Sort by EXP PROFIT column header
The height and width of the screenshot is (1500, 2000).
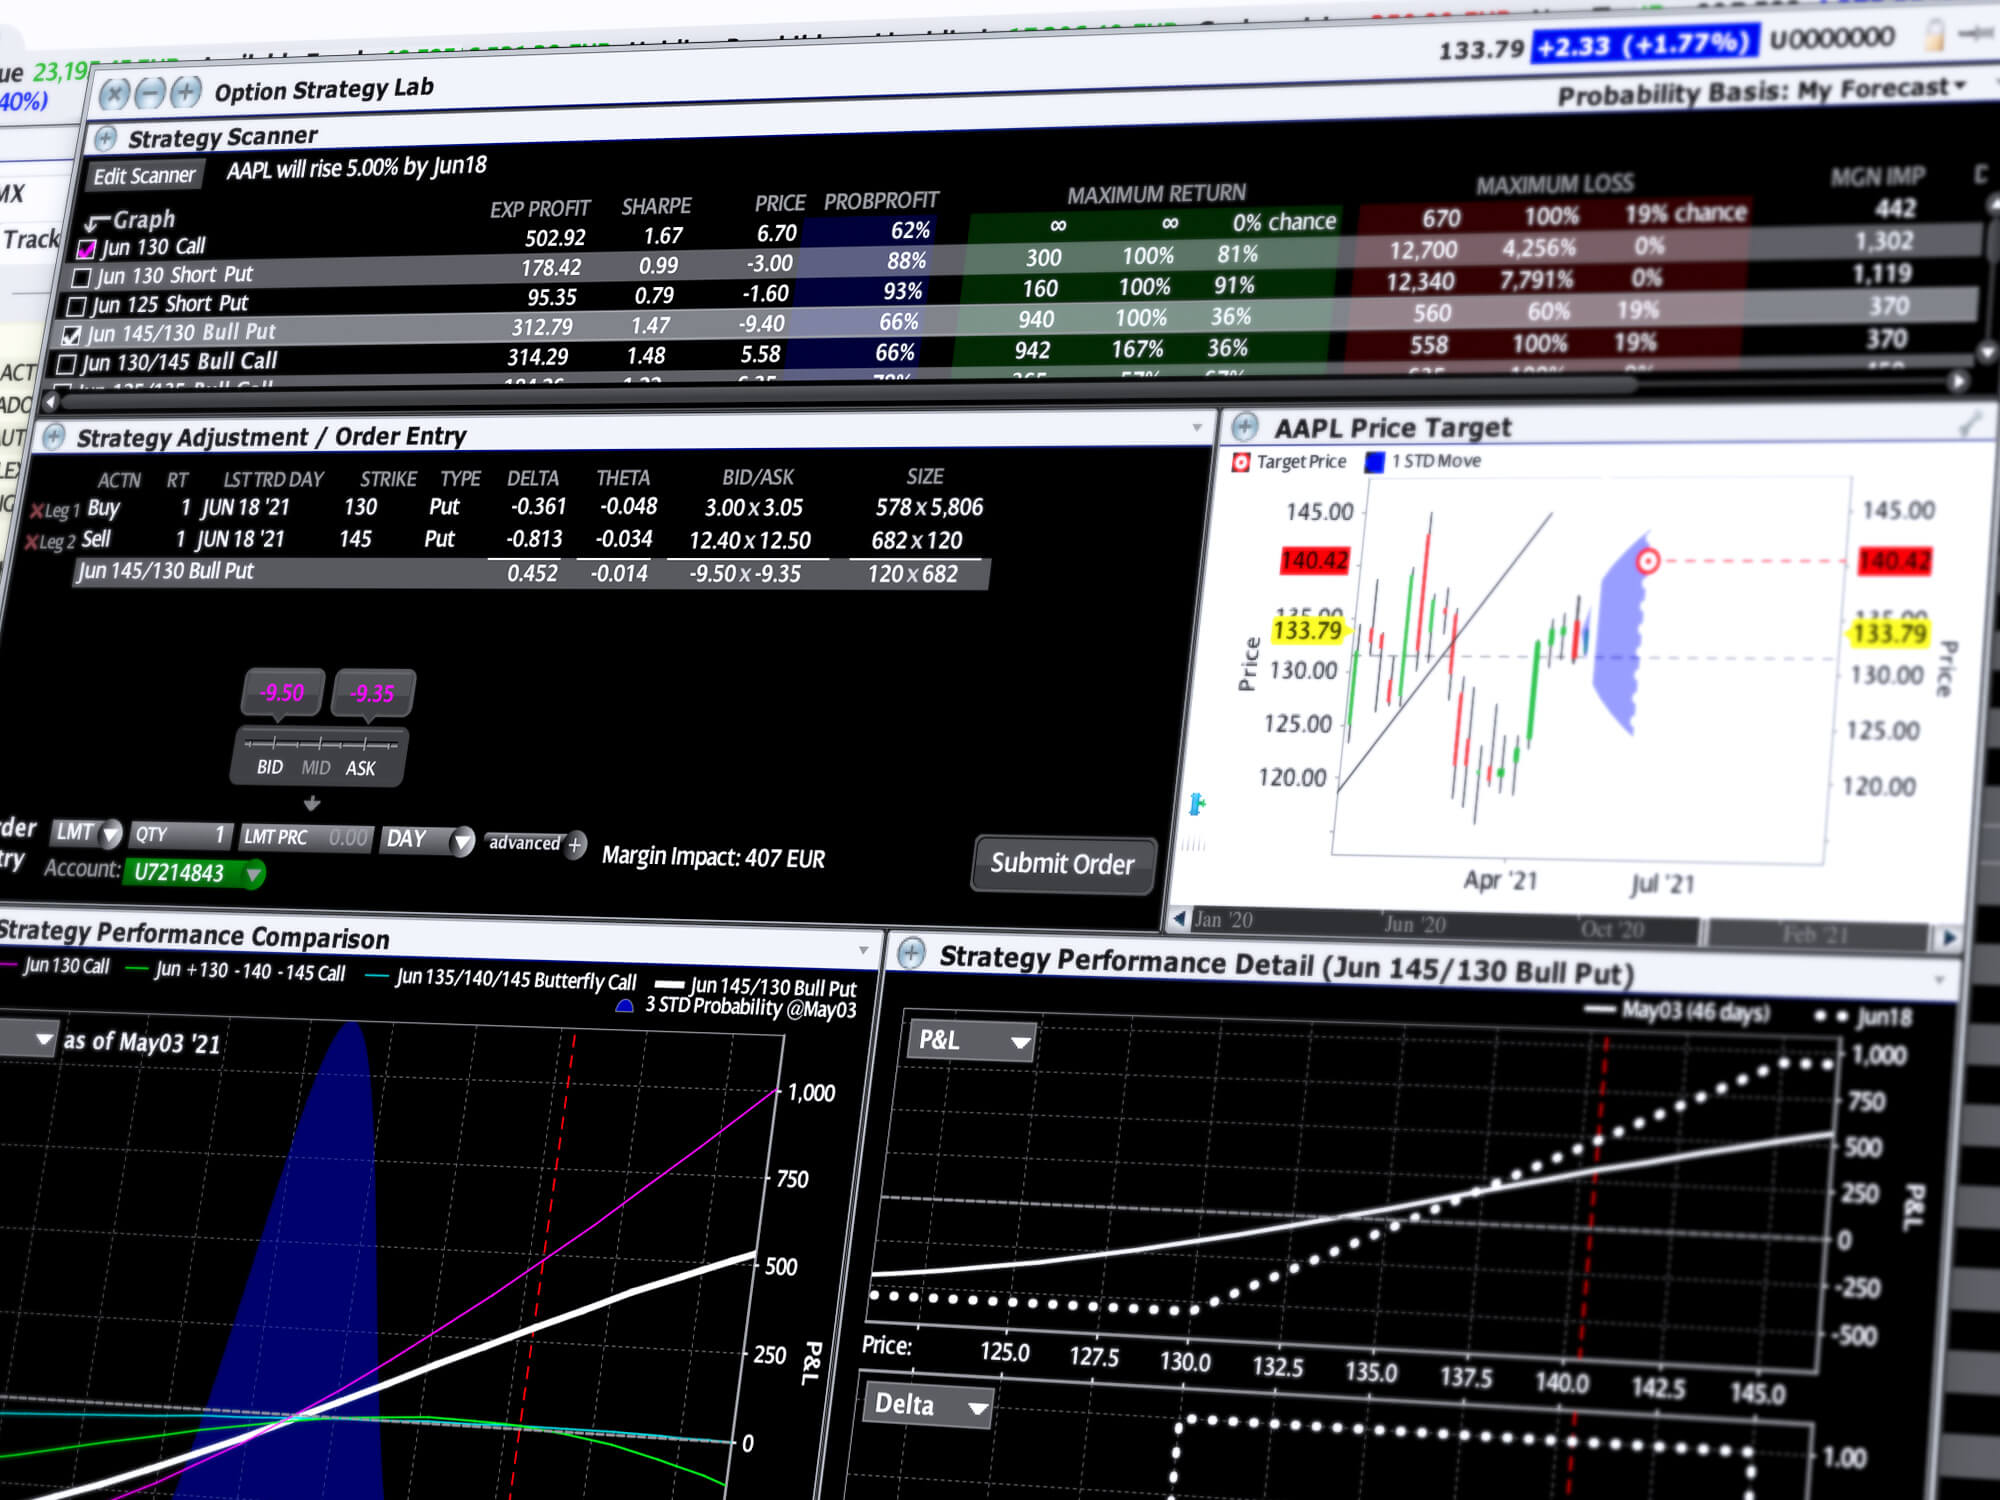click(539, 209)
